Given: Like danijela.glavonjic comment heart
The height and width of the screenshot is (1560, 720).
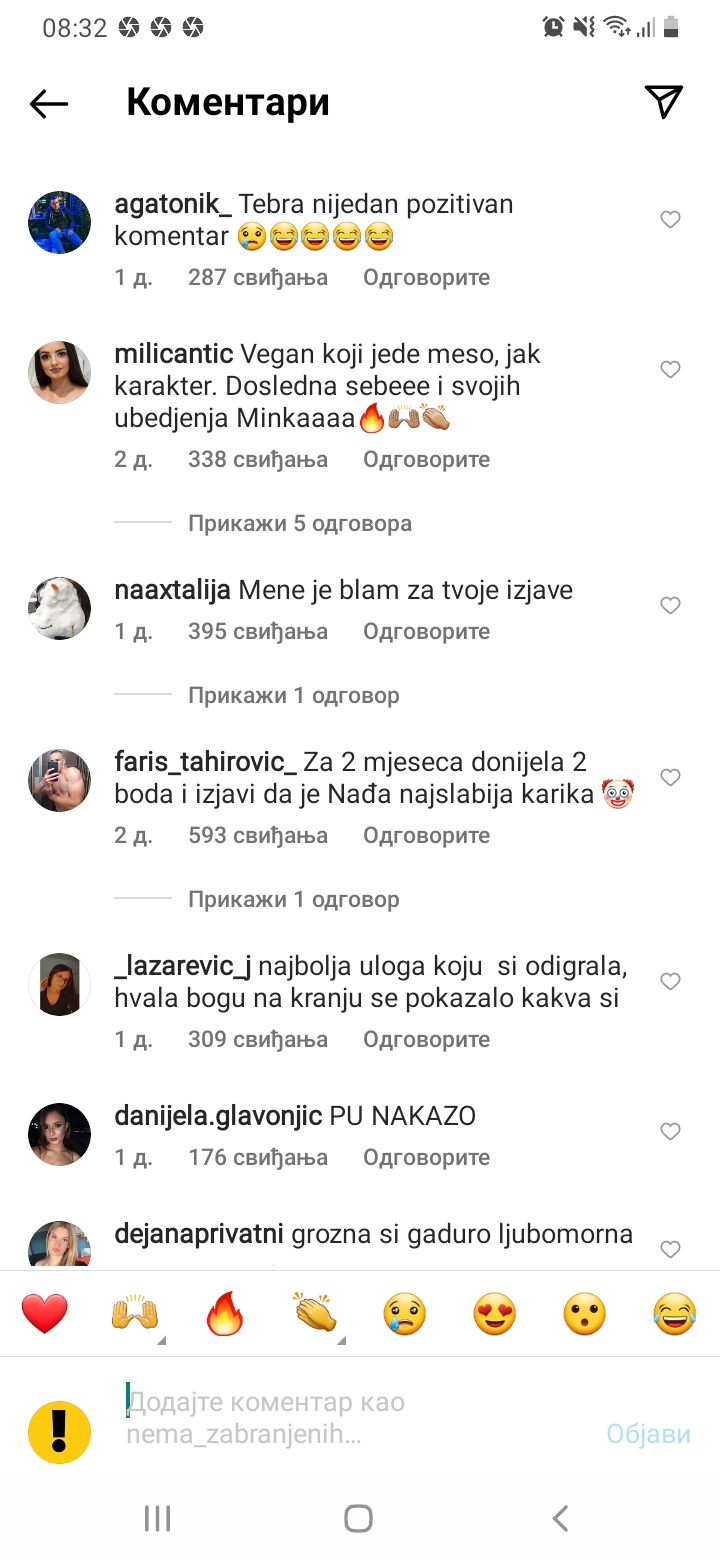Looking at the screenshot, I should tap(670, 1132).
